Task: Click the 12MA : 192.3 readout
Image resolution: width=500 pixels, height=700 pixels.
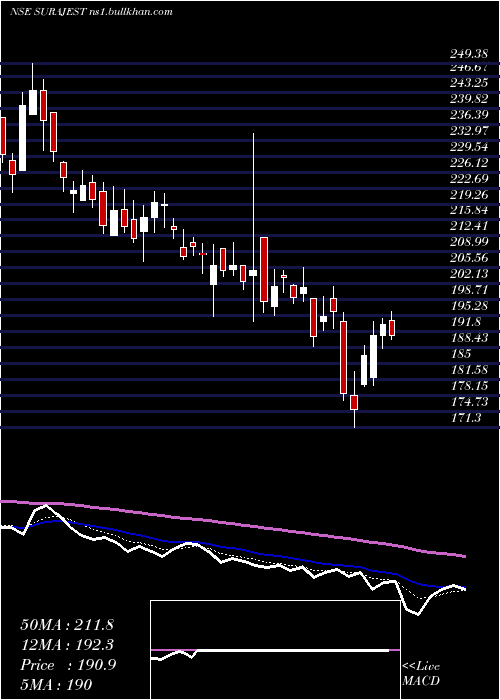Action: (x=67, y=645)
